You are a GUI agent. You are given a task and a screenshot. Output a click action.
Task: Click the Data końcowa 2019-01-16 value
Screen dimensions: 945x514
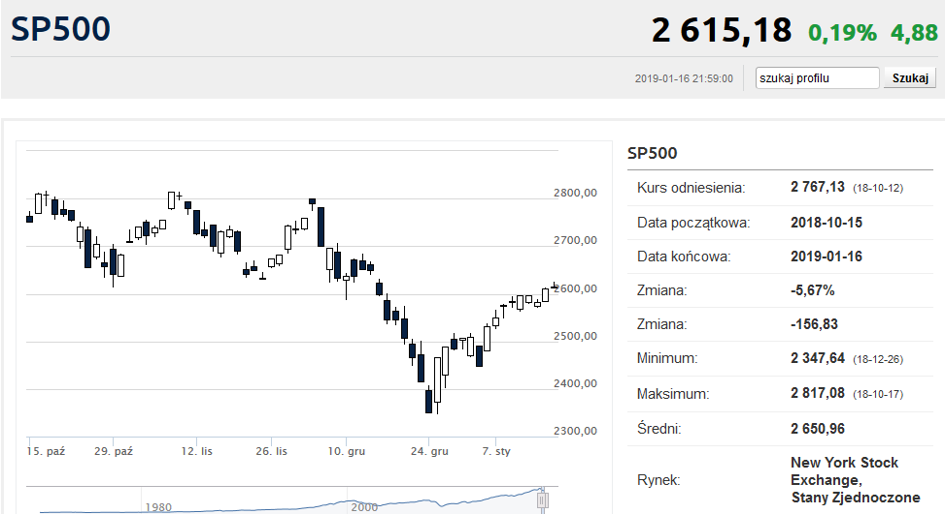click(x=826, y=256)
